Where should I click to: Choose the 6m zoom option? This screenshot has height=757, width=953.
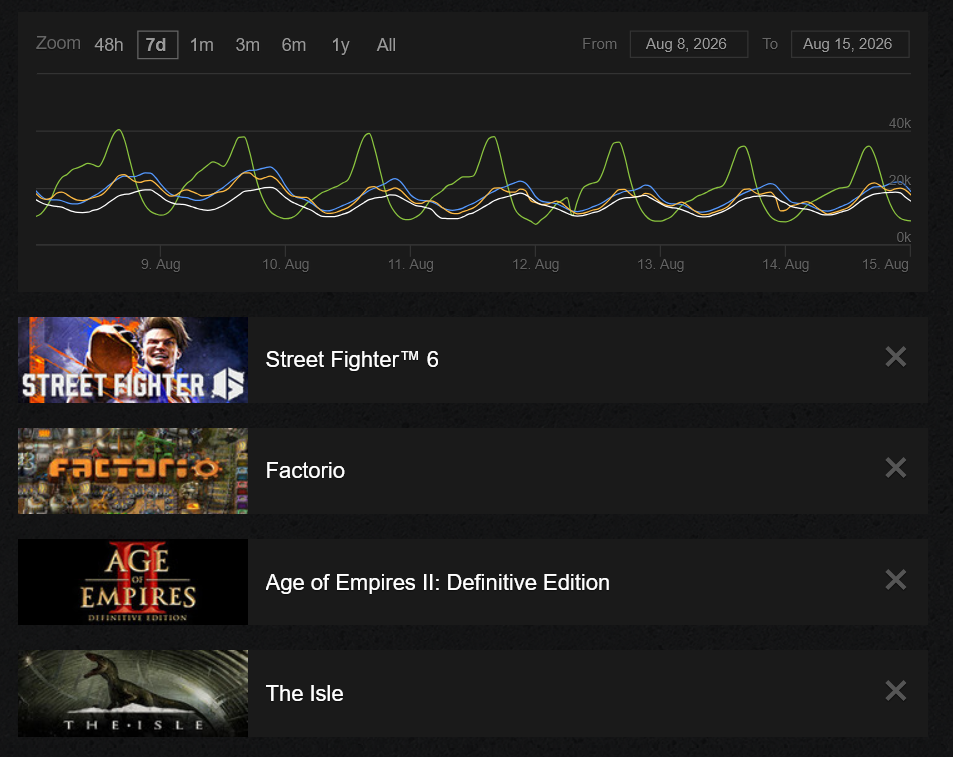(294, 45)
